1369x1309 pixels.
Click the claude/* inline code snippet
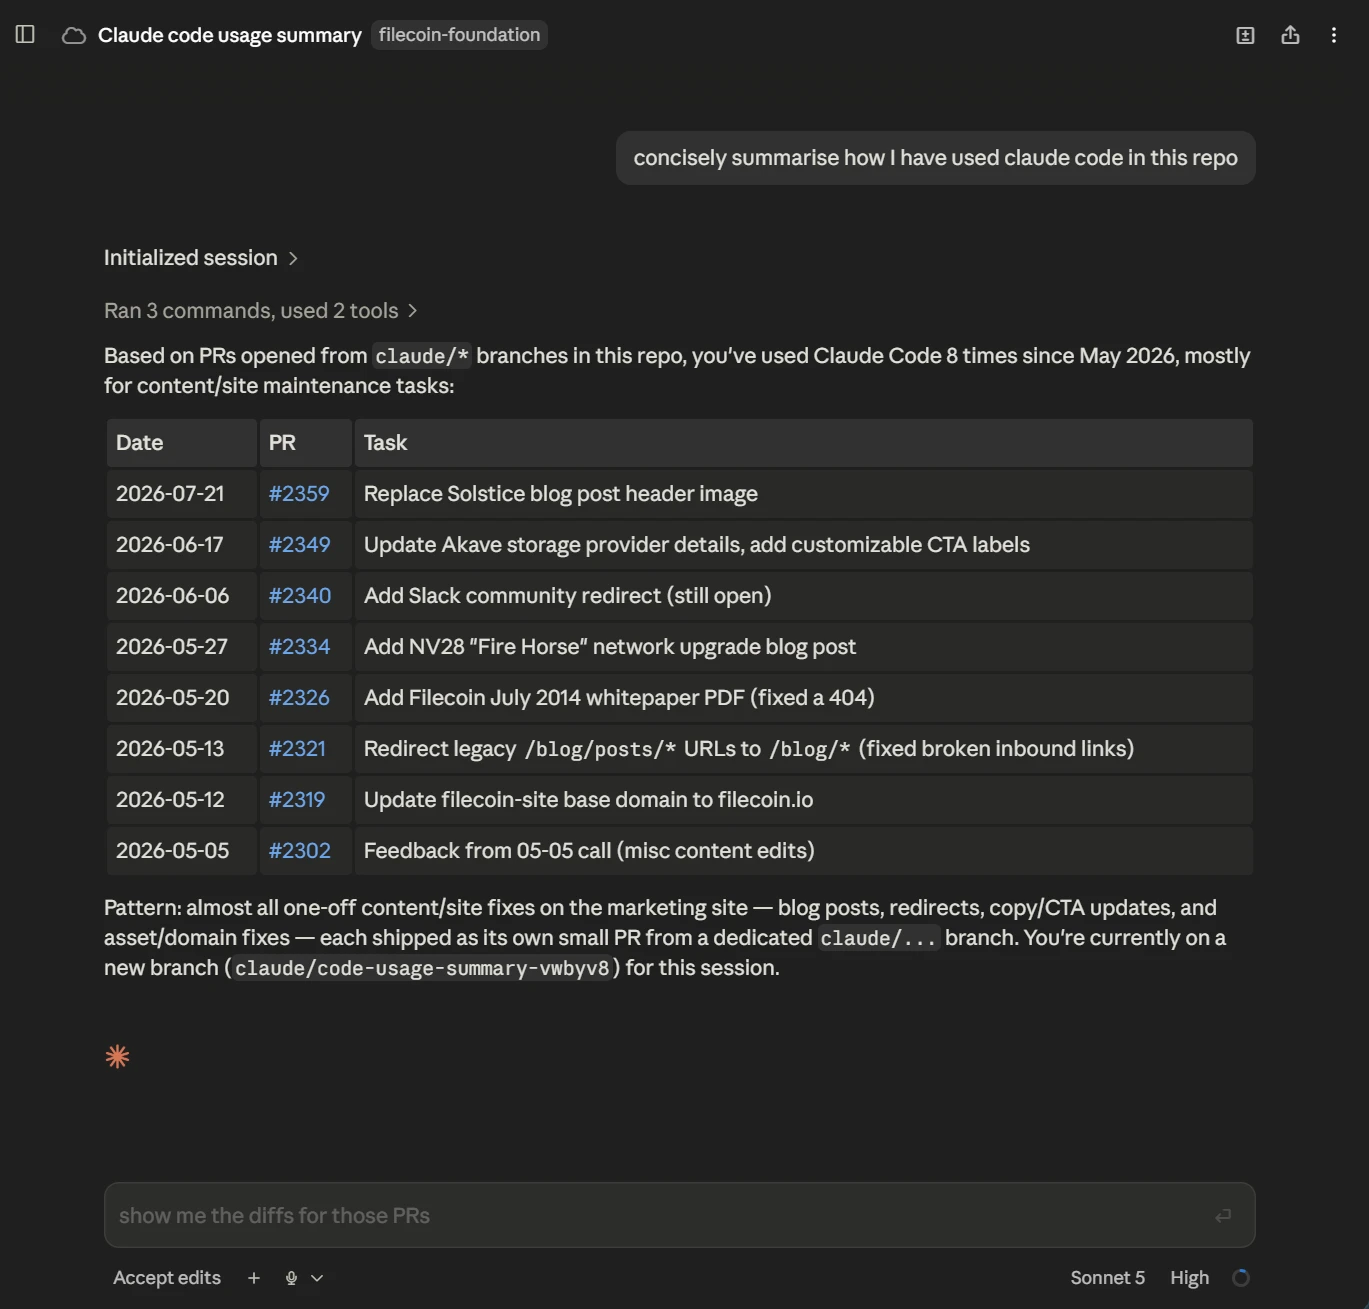point(421,356)
